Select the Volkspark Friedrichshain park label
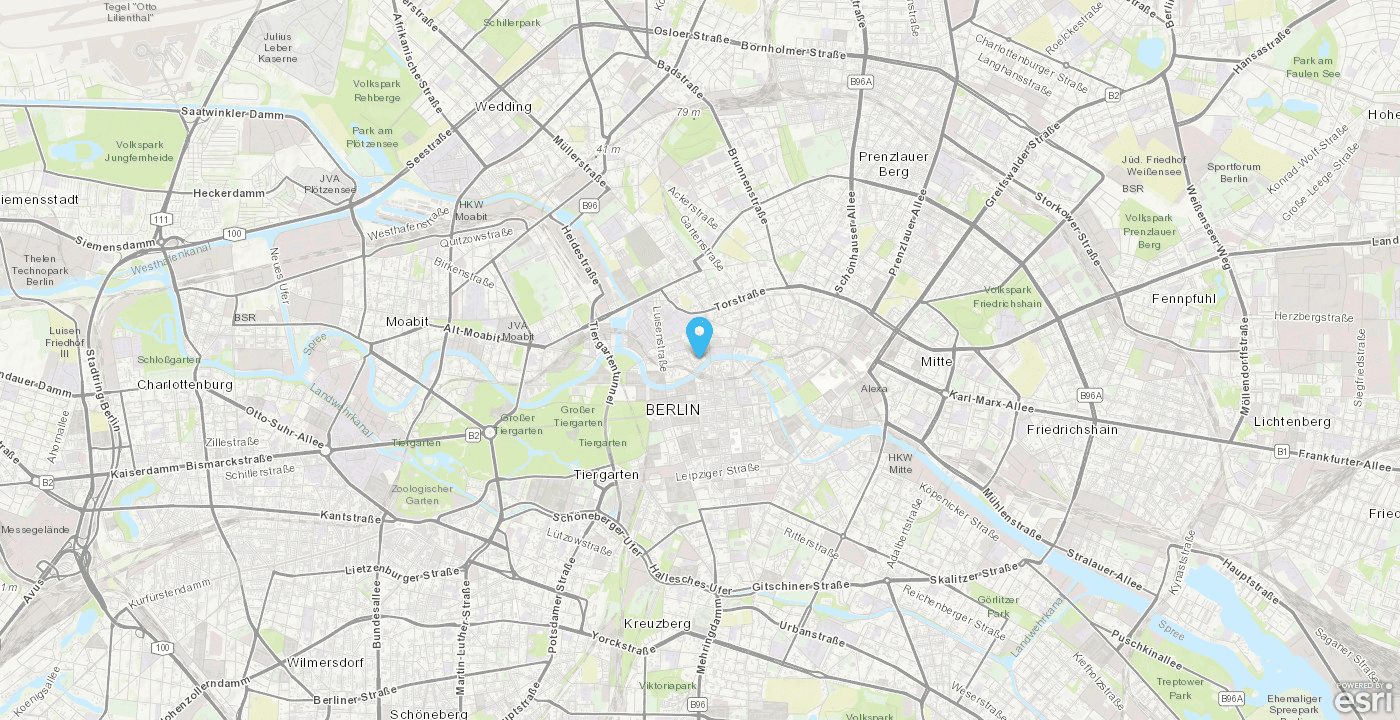 pyautogui.click(x=1008, y=297)
